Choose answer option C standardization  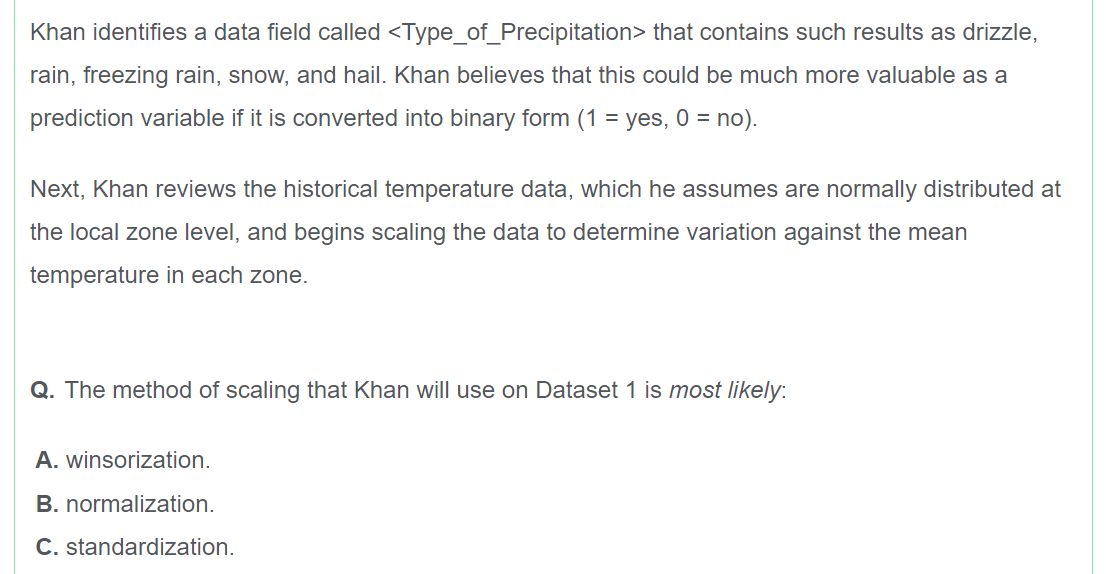click(135, 547)
